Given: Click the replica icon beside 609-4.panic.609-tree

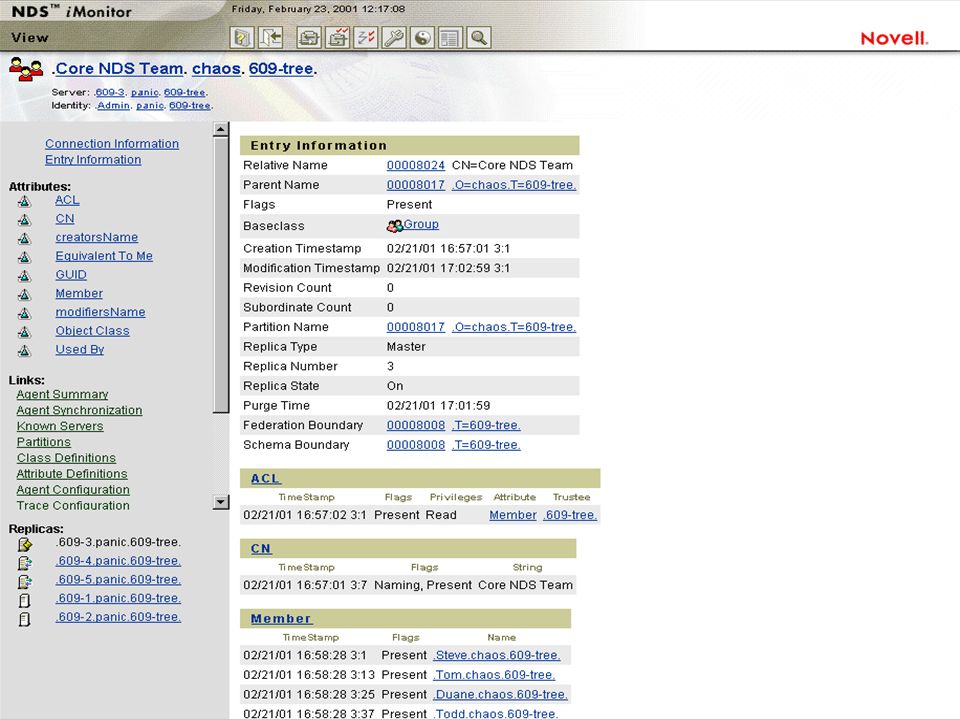Looking at the screenshot, I should tap(24, 563).
